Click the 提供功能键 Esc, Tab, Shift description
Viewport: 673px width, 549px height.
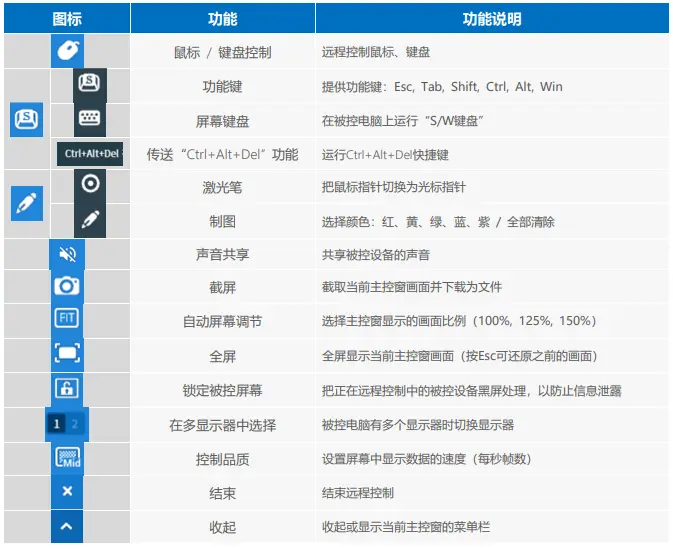[442, 87]
